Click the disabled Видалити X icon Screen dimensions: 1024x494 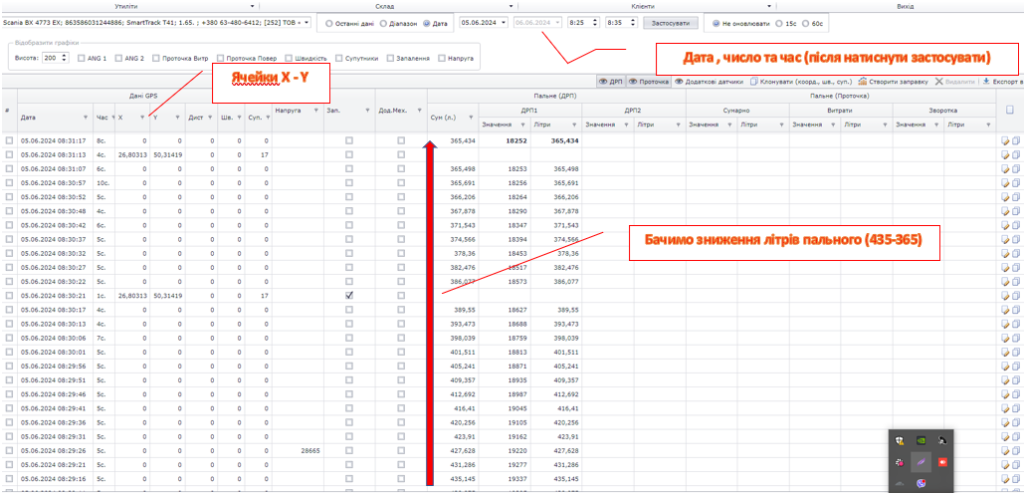pos(938,82)
